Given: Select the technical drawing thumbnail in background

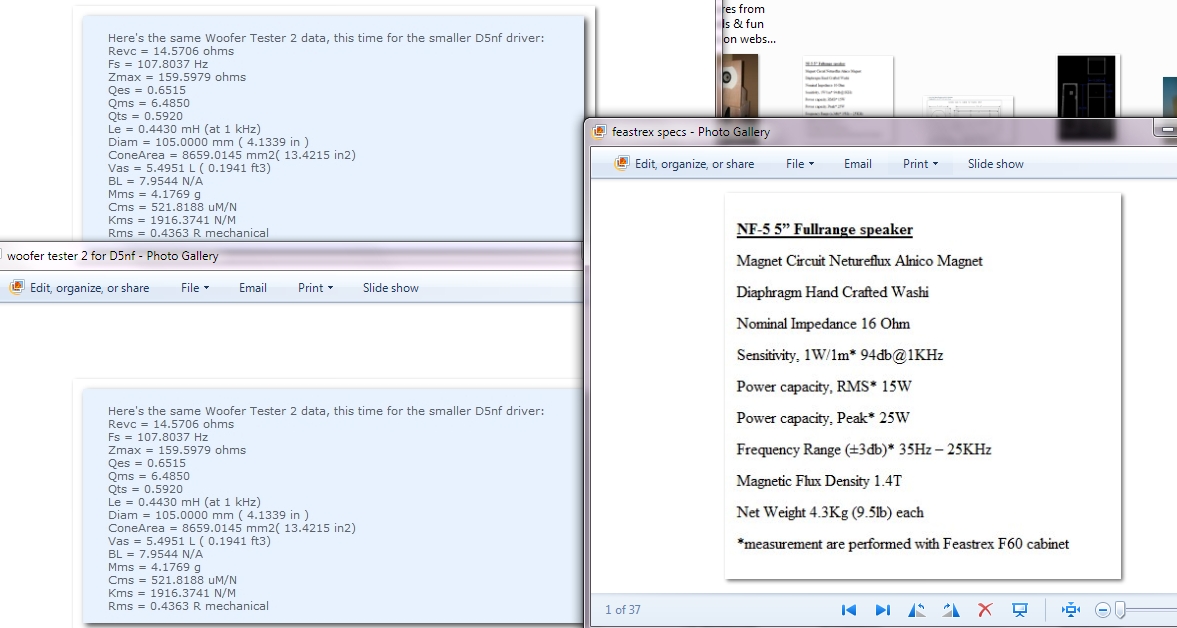Looking at the screenshot, I should [968, 106].
